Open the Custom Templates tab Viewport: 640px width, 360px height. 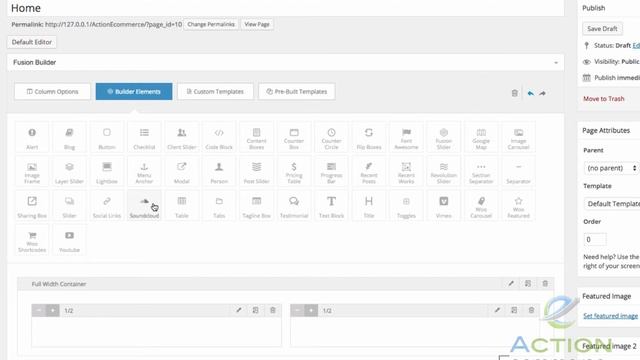pos(215,91)
